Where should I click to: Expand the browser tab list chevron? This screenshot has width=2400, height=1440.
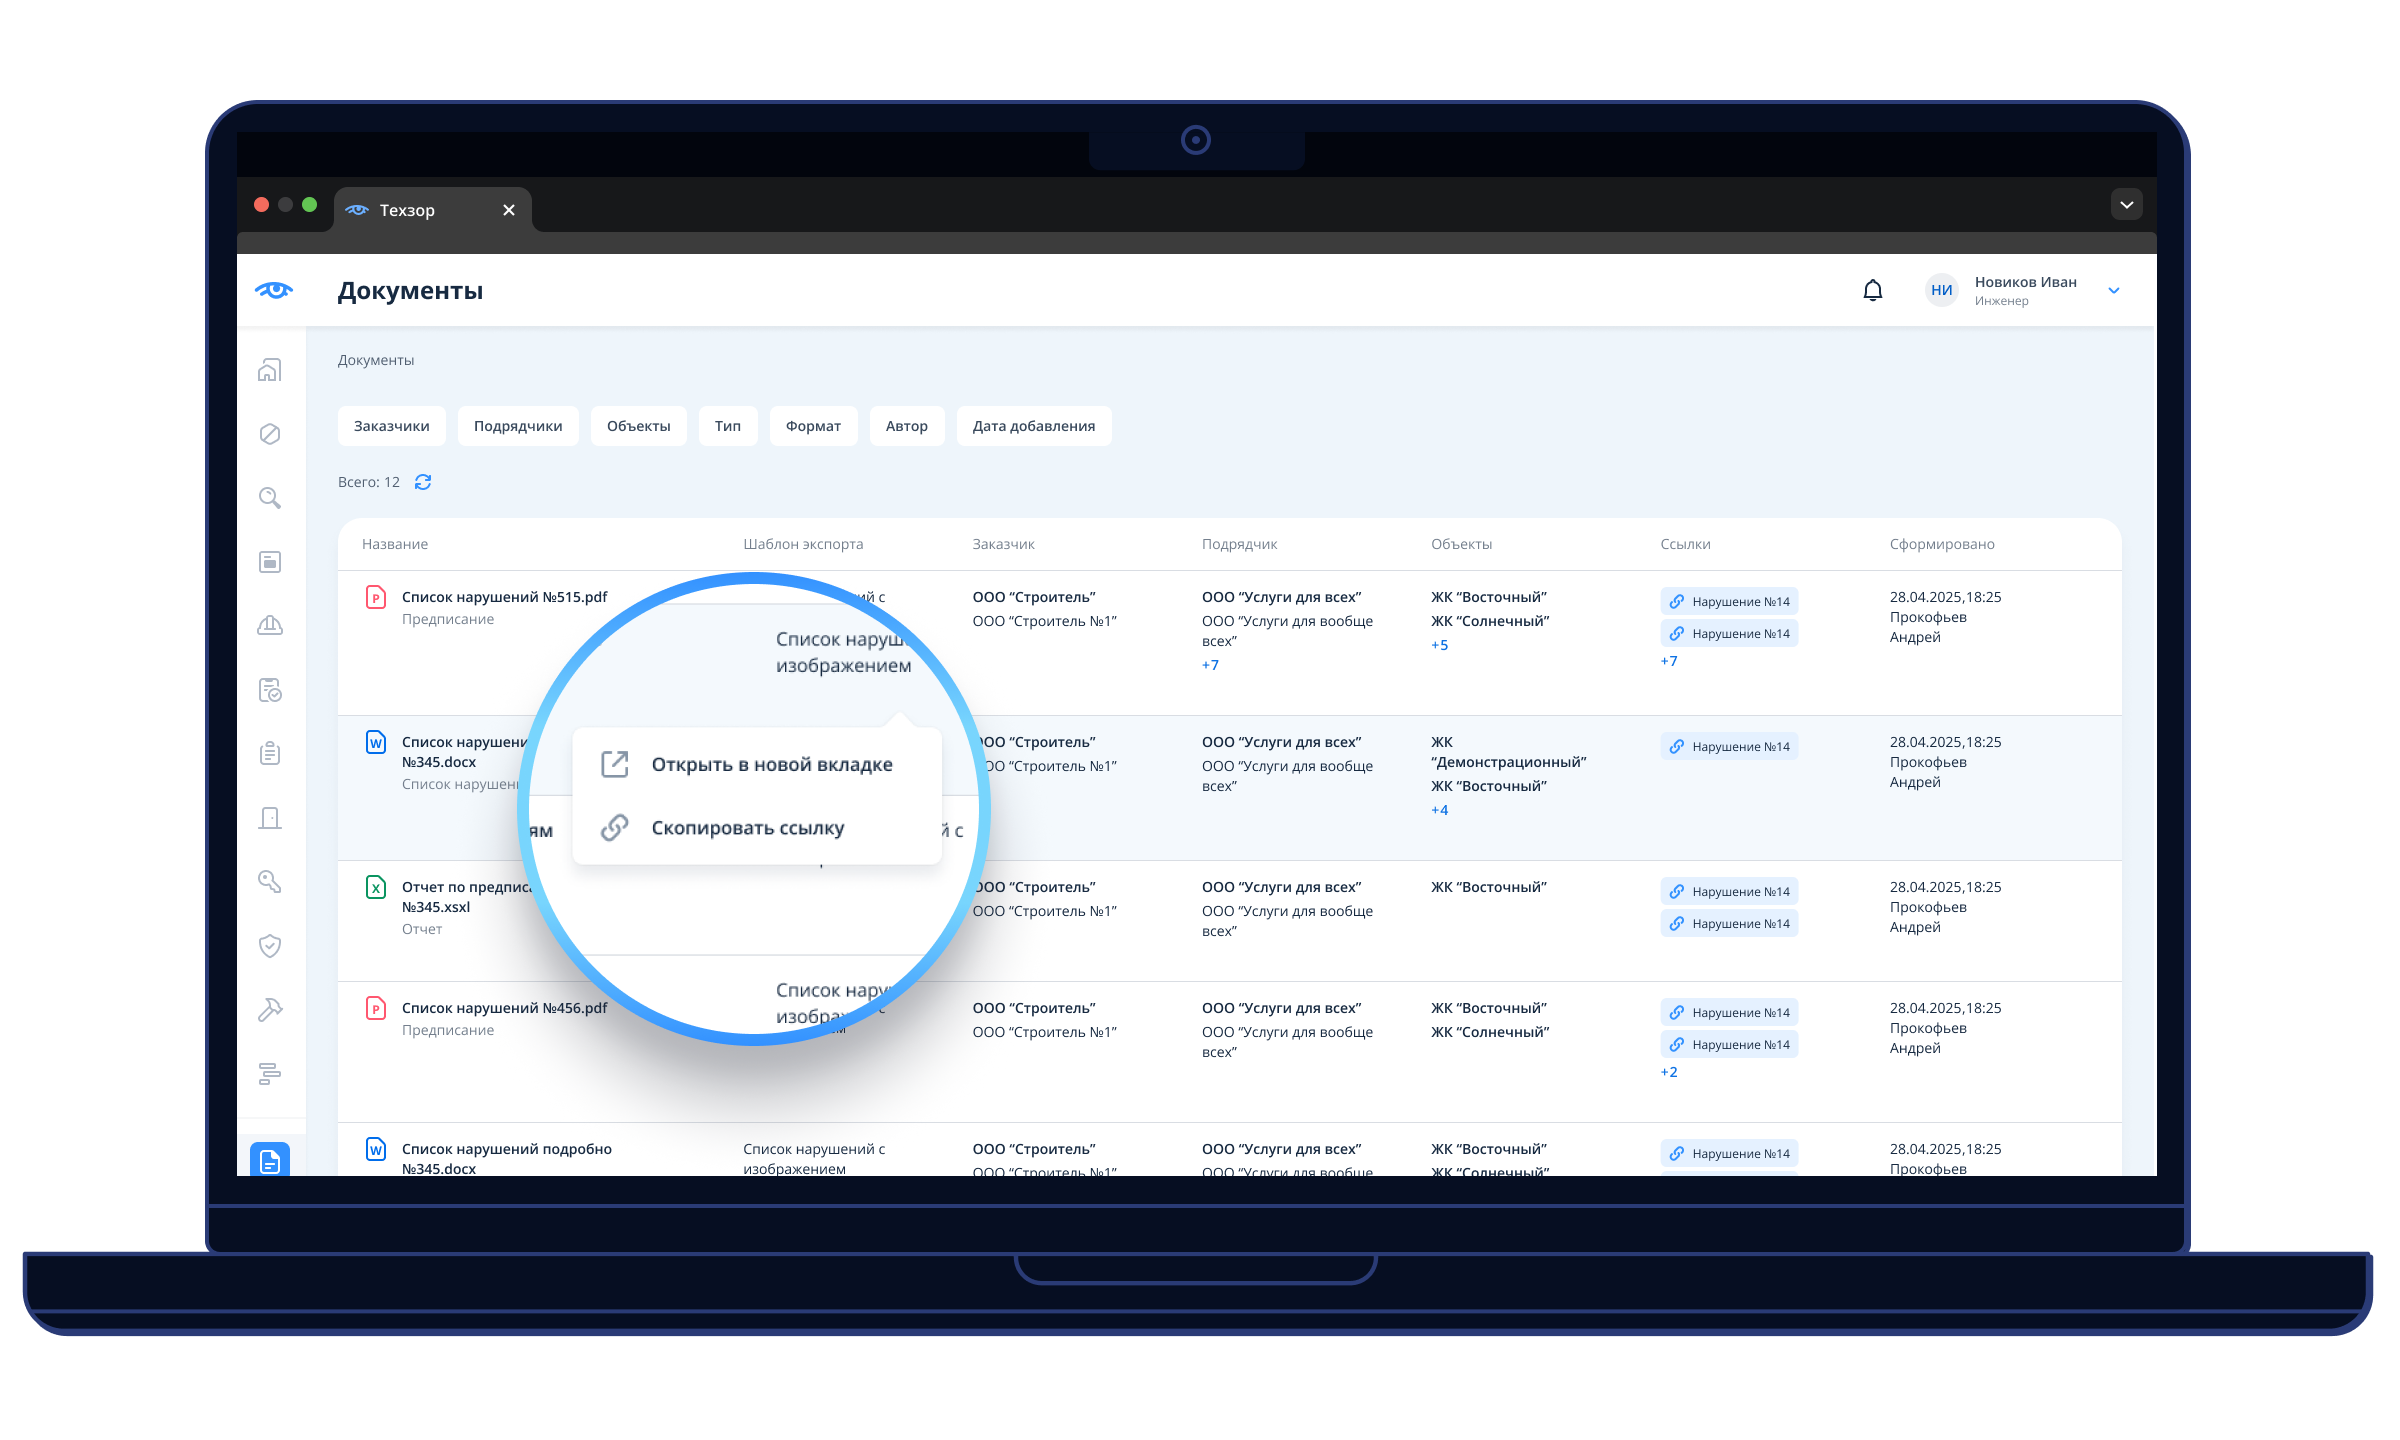[2127, 205]
